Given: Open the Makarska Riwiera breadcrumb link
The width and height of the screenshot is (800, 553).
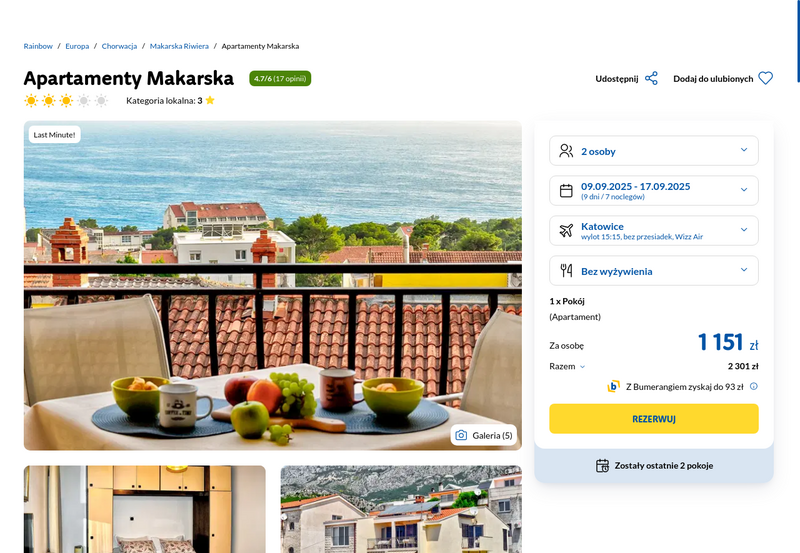Looking at the screenshot, I should (179, 46).
